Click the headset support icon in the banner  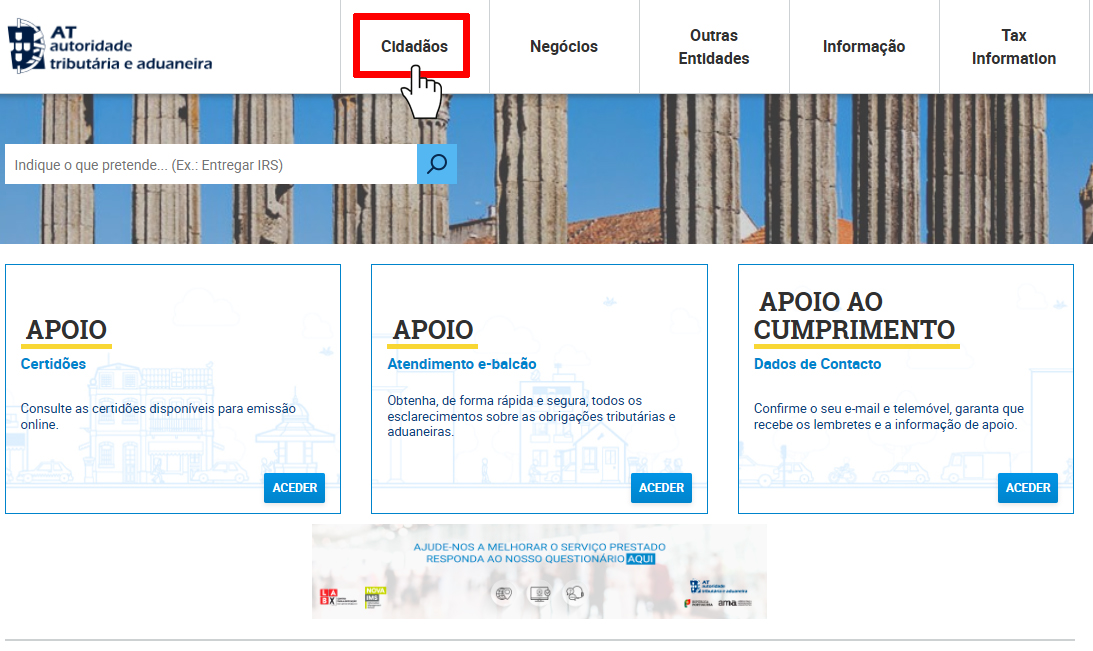pos(574,593)
